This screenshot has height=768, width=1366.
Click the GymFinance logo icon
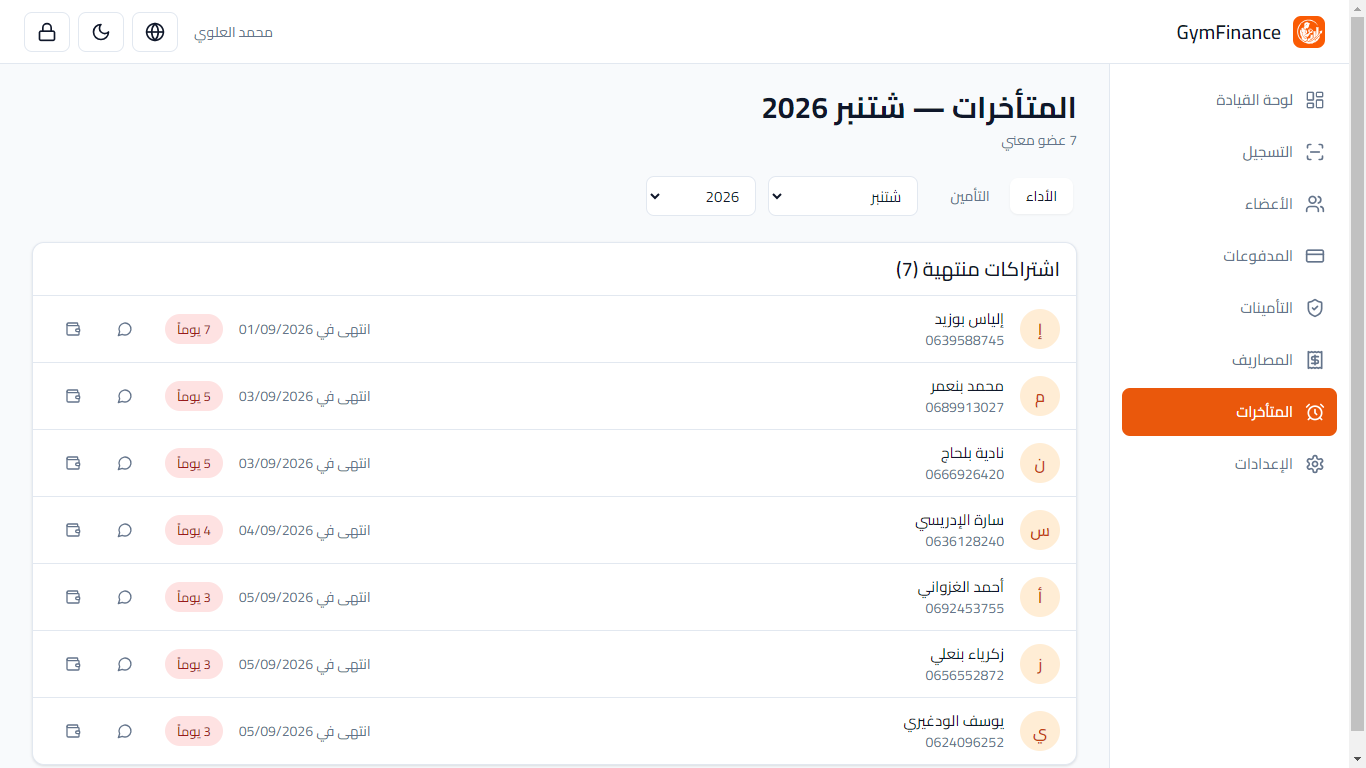[x=1309, y=32]
